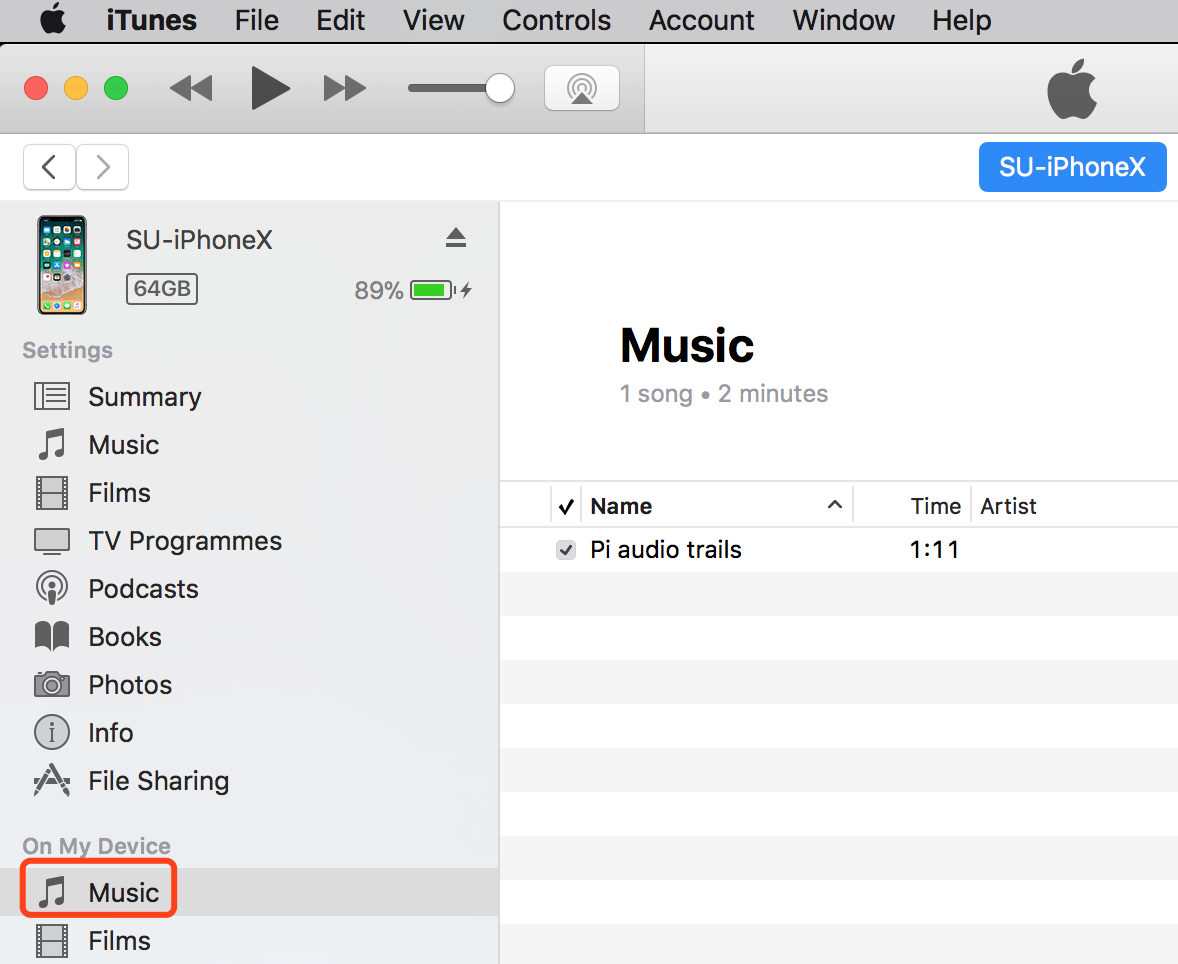This screenshot has width=1178, height=964.
Task: Click the film strip icon in Settings
Action: pos(52,493)
